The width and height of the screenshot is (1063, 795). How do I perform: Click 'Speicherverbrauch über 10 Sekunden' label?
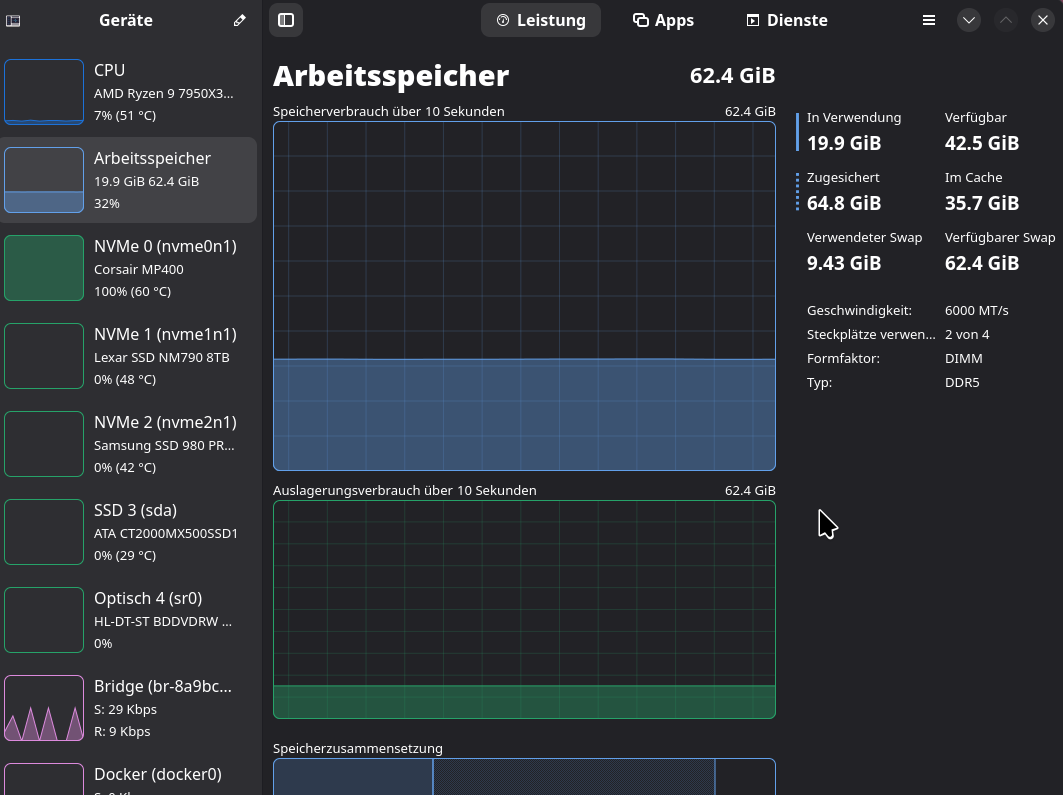click(388, 111)
